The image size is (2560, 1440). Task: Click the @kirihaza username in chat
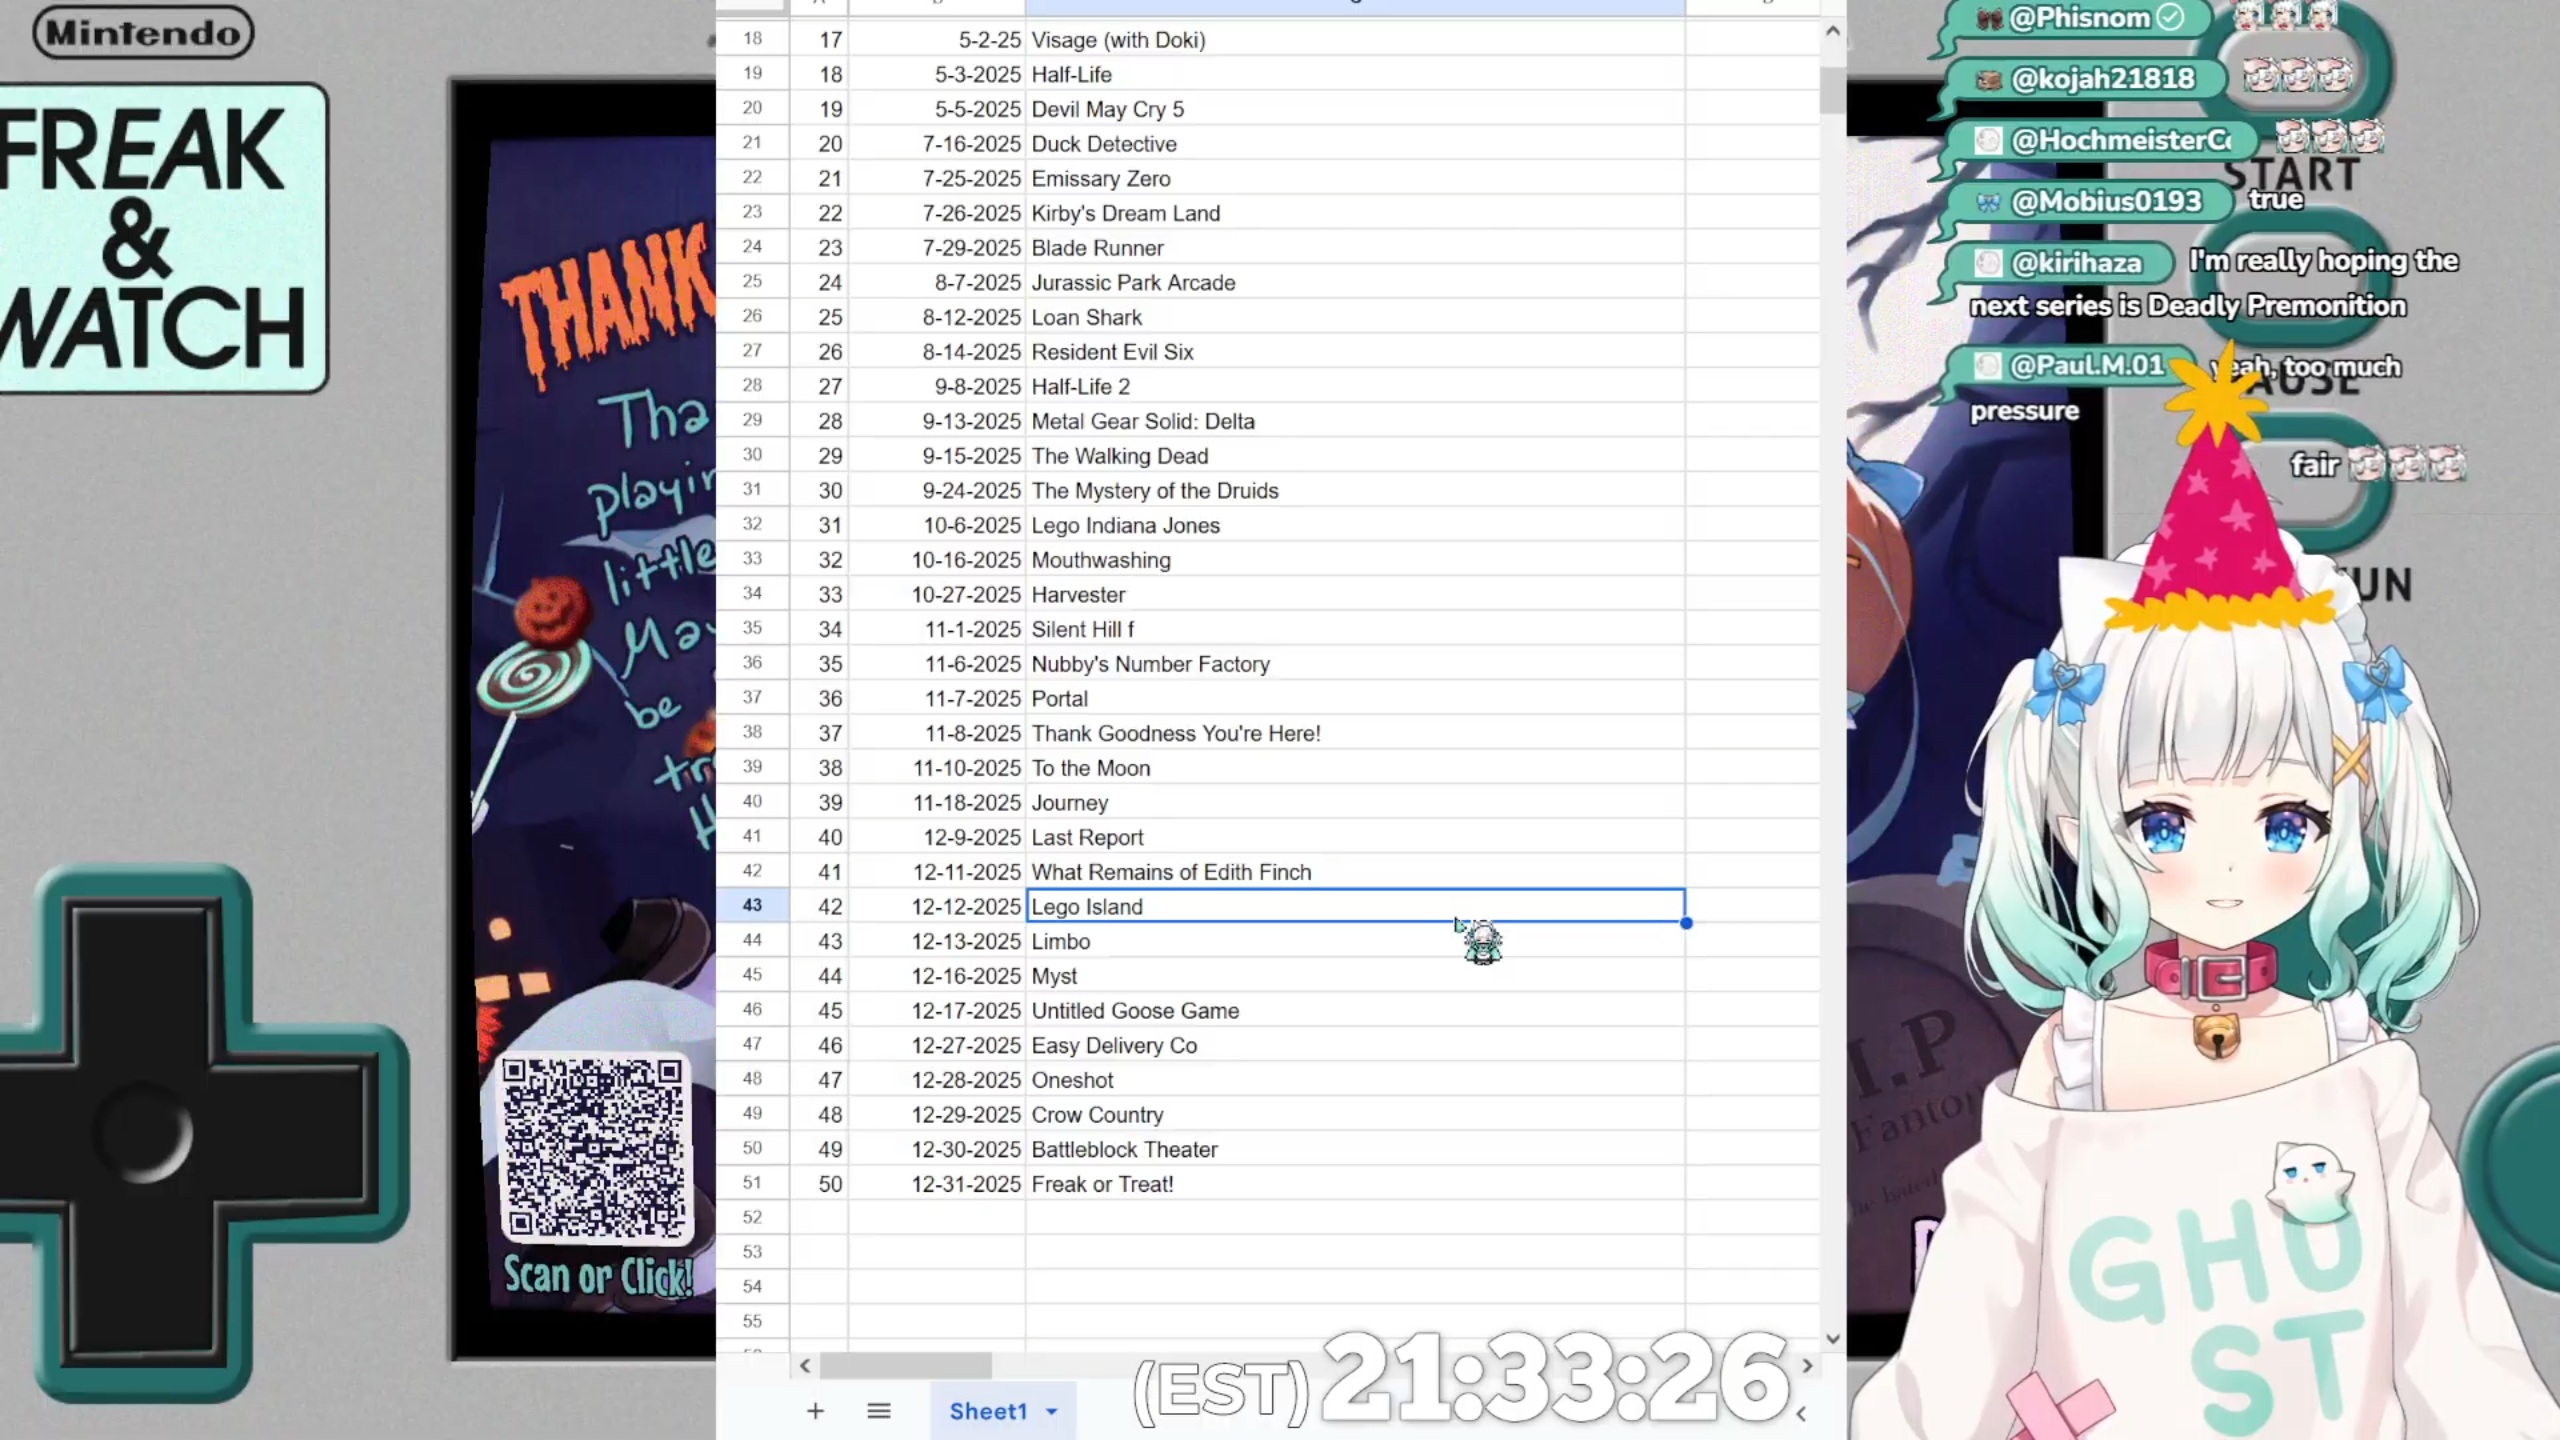2075,263
